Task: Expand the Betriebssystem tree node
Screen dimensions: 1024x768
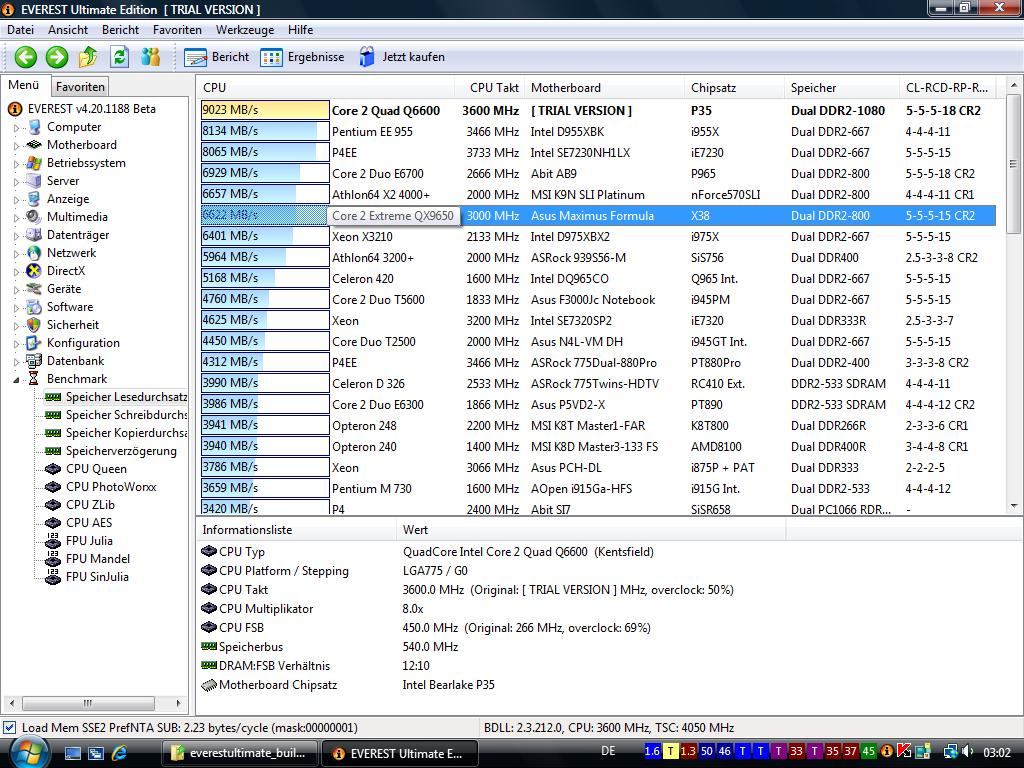Action: pyautogui.click(x=16, y=164)
